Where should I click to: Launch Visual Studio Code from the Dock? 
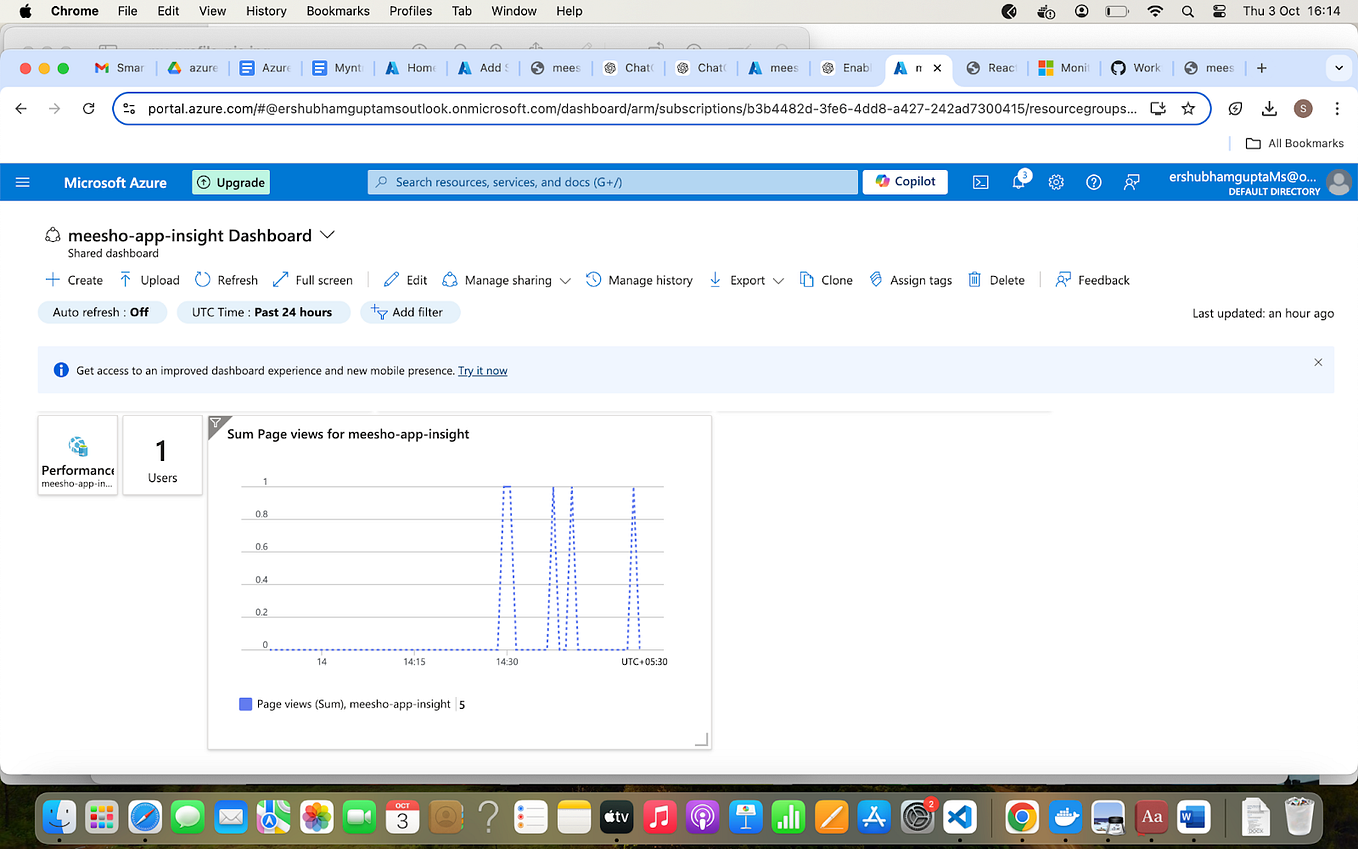[959, 817]
